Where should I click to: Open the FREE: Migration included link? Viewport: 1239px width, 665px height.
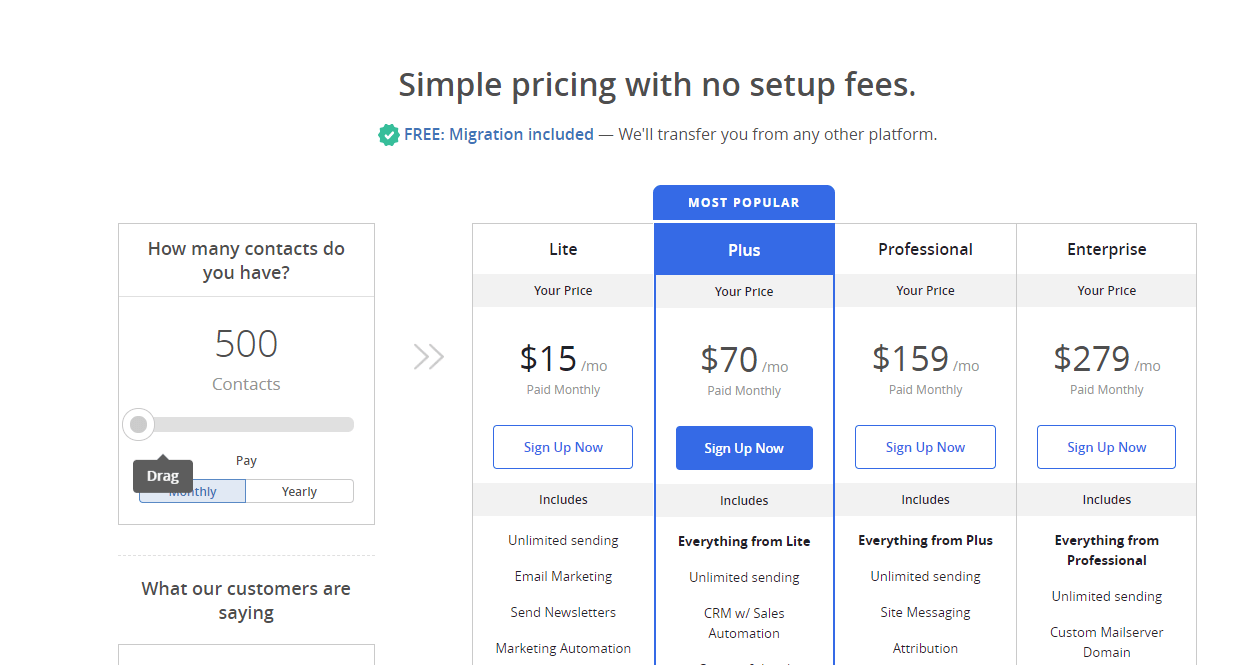tap(499, 134)
